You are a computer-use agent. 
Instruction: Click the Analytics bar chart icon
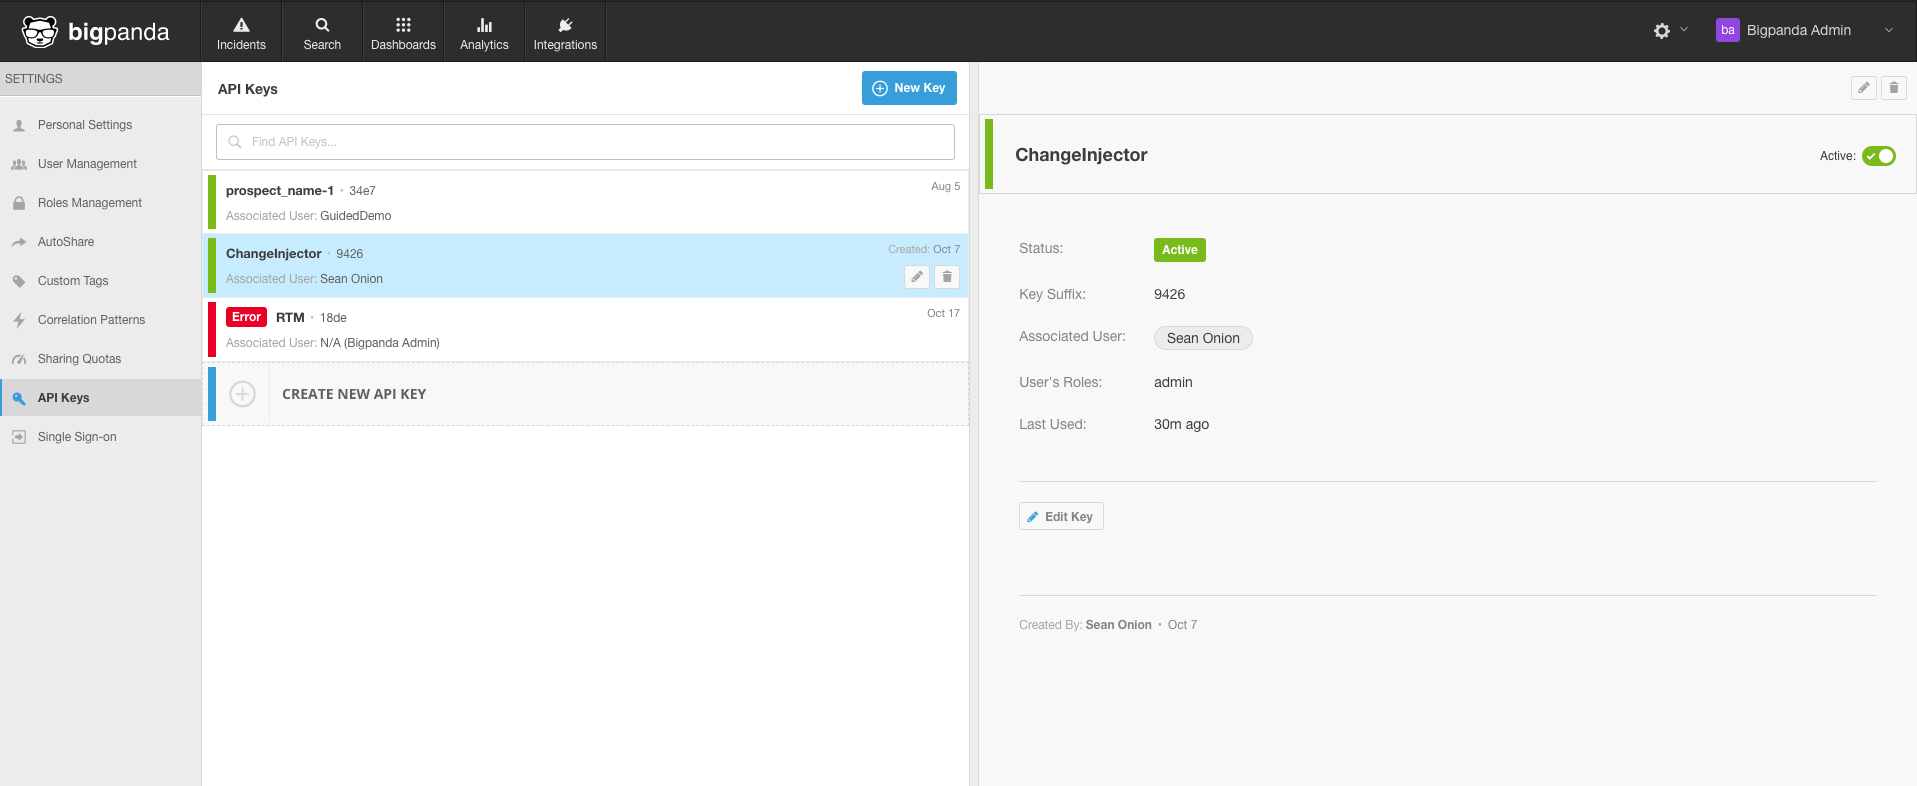484,25
